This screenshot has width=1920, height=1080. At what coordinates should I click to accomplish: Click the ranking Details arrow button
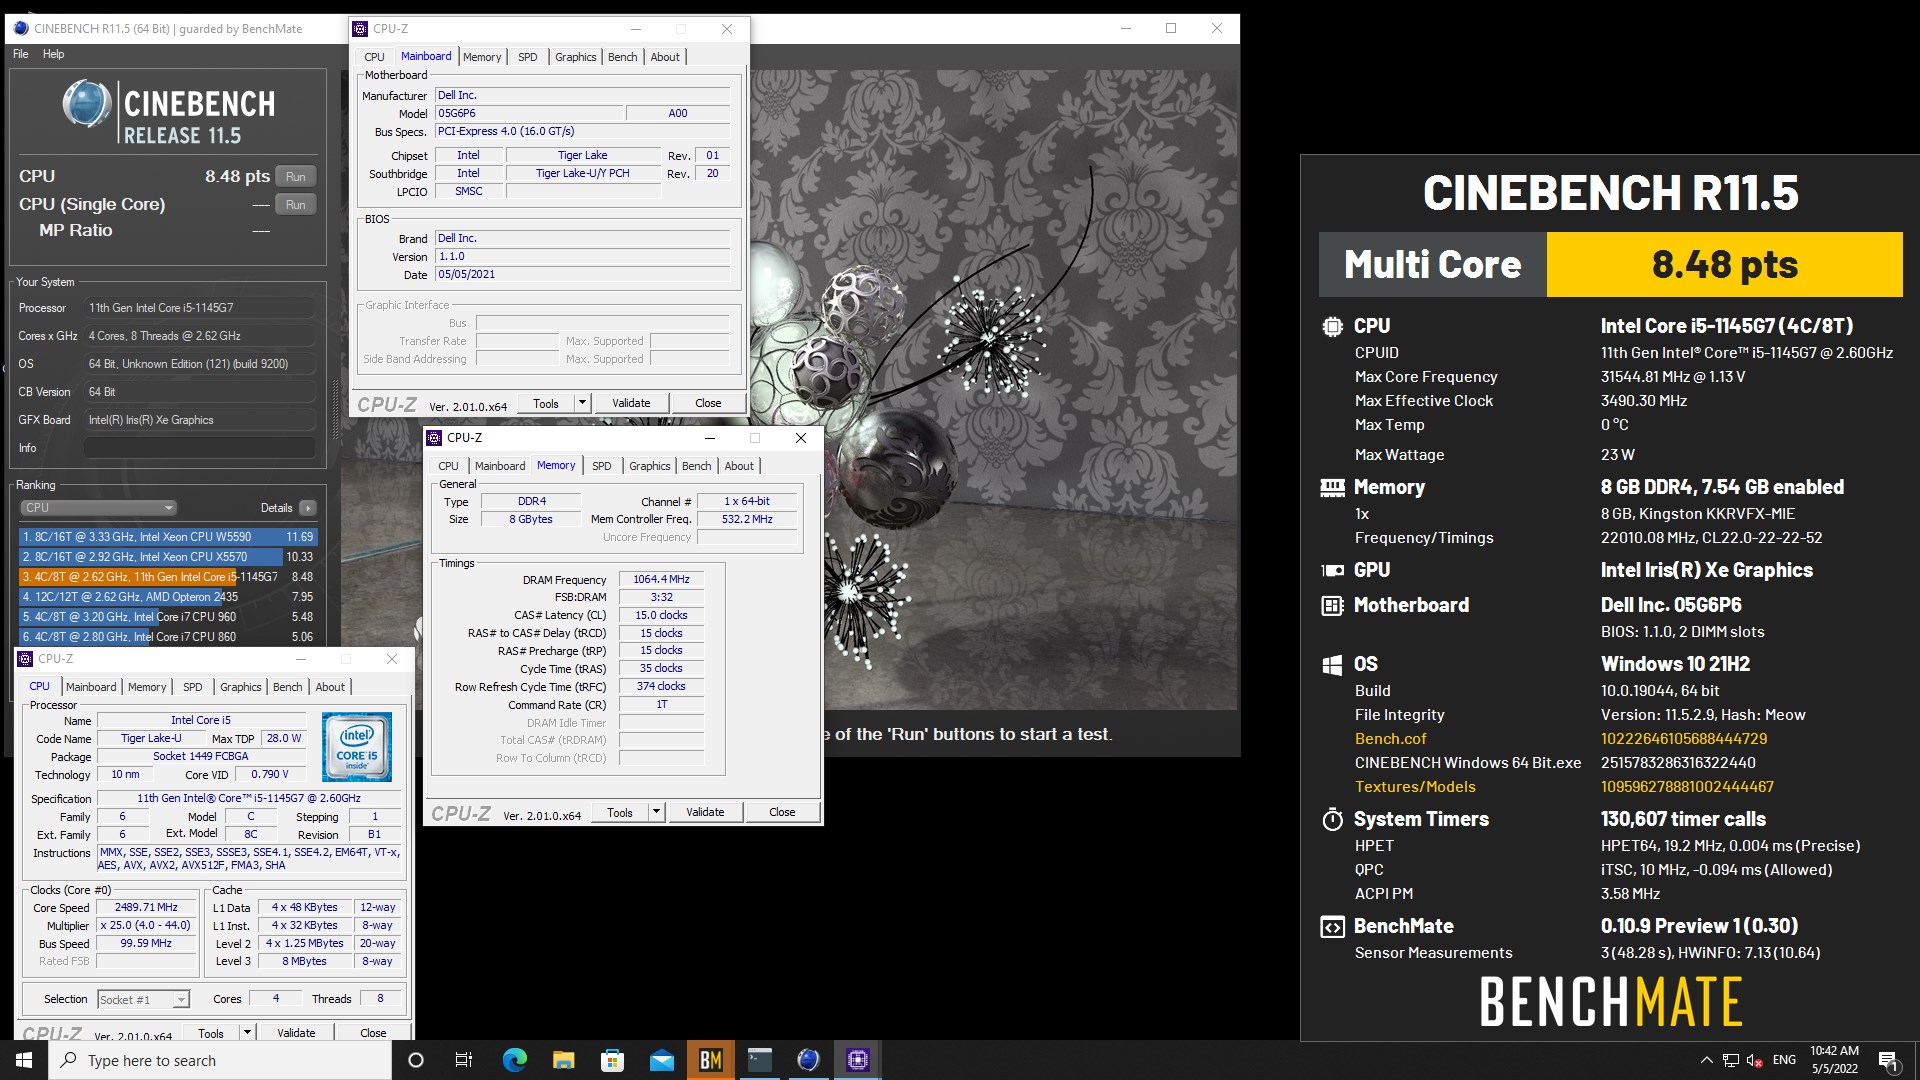click(x=307, y=508)
